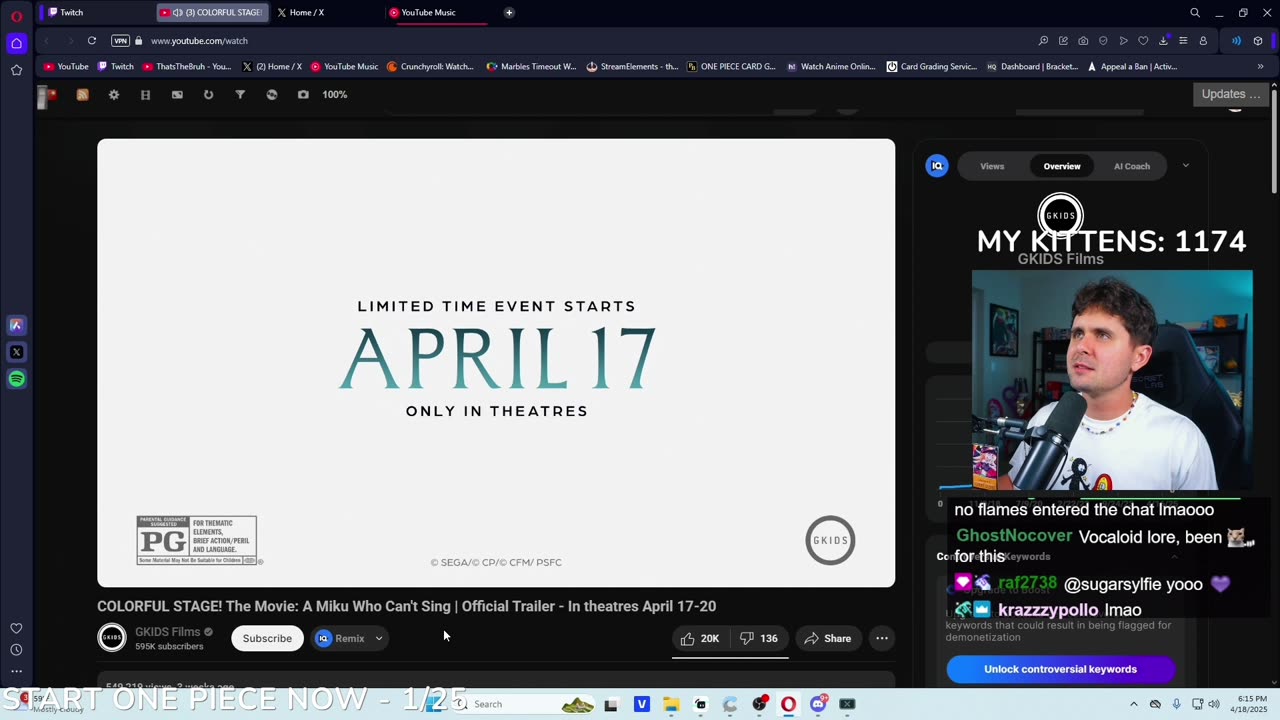
Task: Open the tab search magnifier icon
Action: point(1195,13)
